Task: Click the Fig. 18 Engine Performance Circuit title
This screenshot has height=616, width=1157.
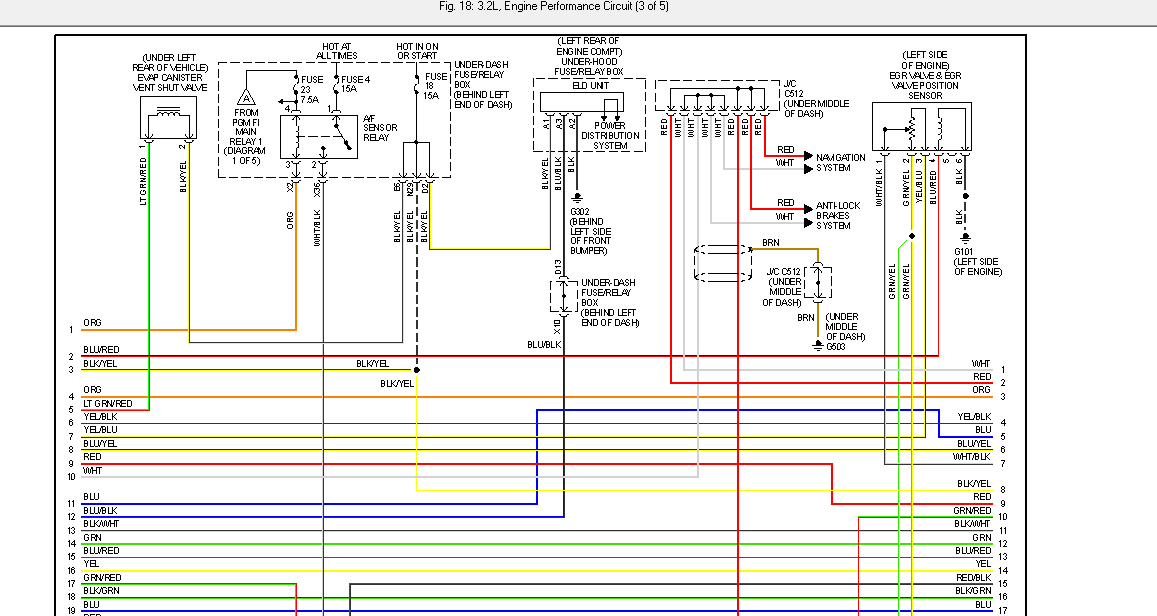Action: pyautogui.click(x=553, y=6)
